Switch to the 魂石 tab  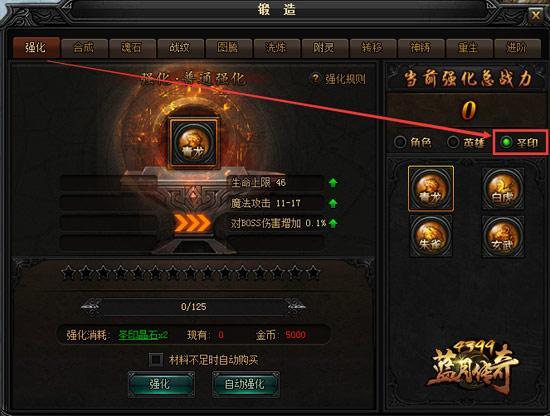tap(132, 47)
